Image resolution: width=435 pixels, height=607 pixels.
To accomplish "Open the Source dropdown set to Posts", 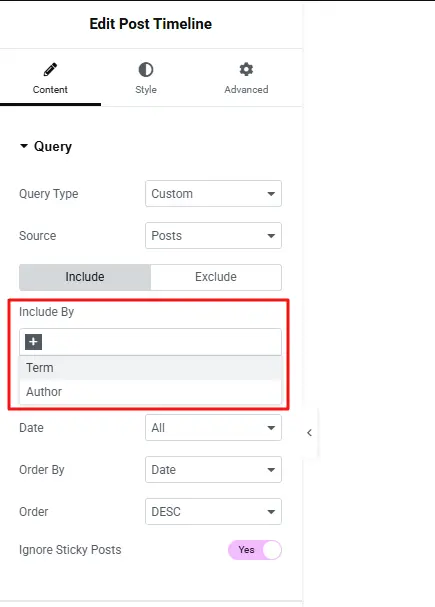I will point(213,235).
